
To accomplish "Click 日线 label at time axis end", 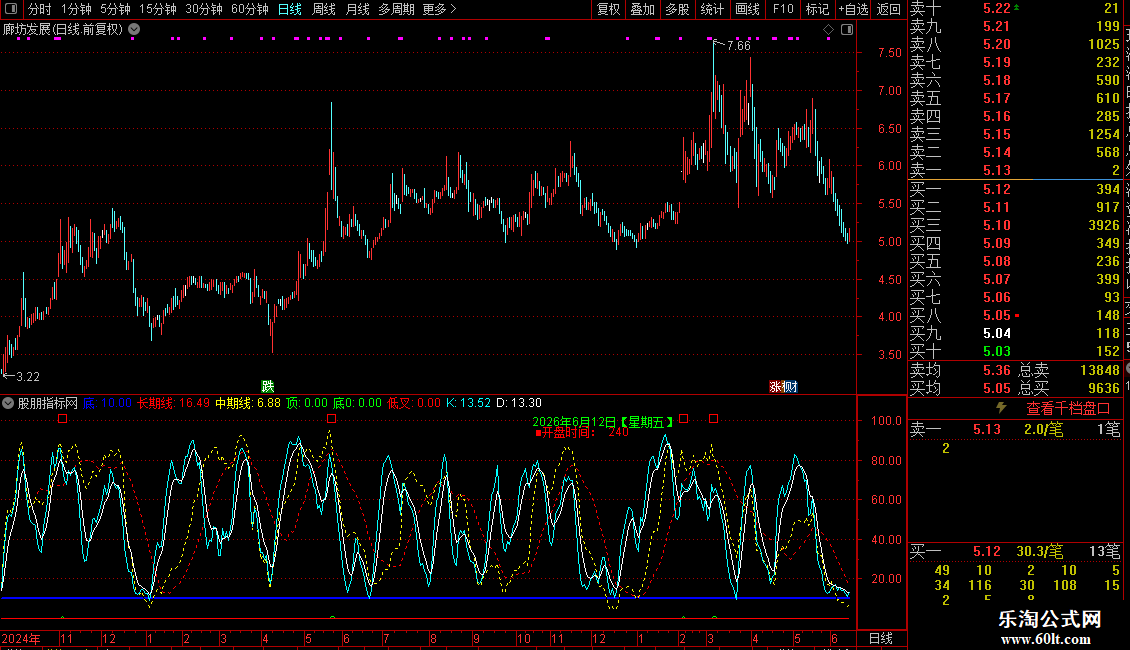I will pos(881,638).
